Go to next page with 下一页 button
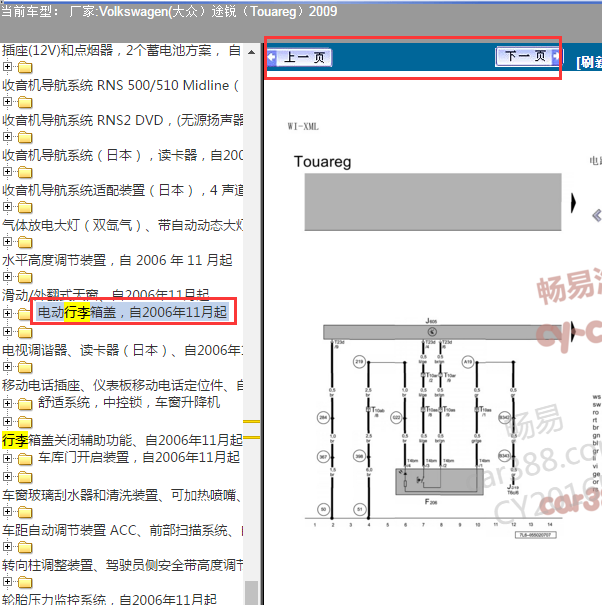This screenshot has width=602, height=605. (528, 56)
